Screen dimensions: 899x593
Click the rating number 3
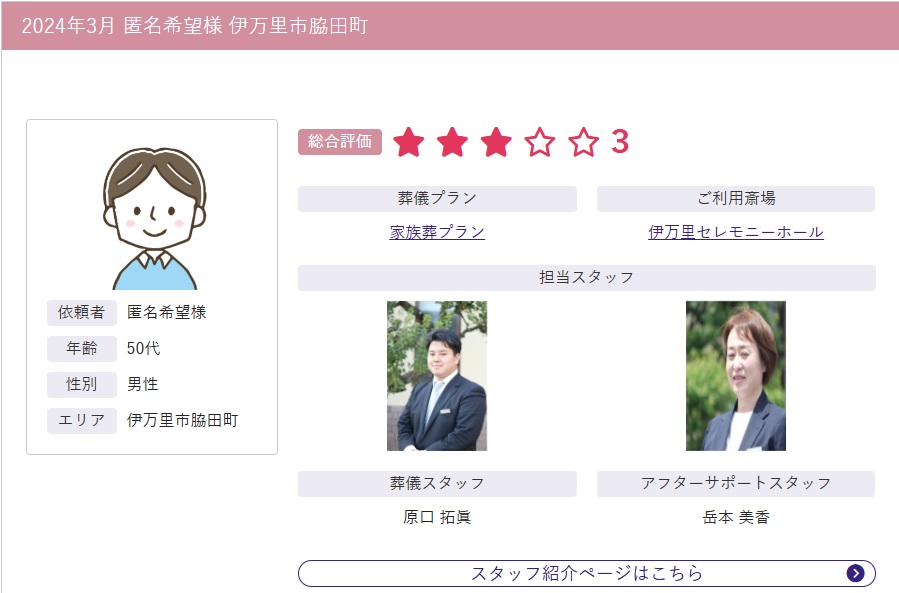620,141
